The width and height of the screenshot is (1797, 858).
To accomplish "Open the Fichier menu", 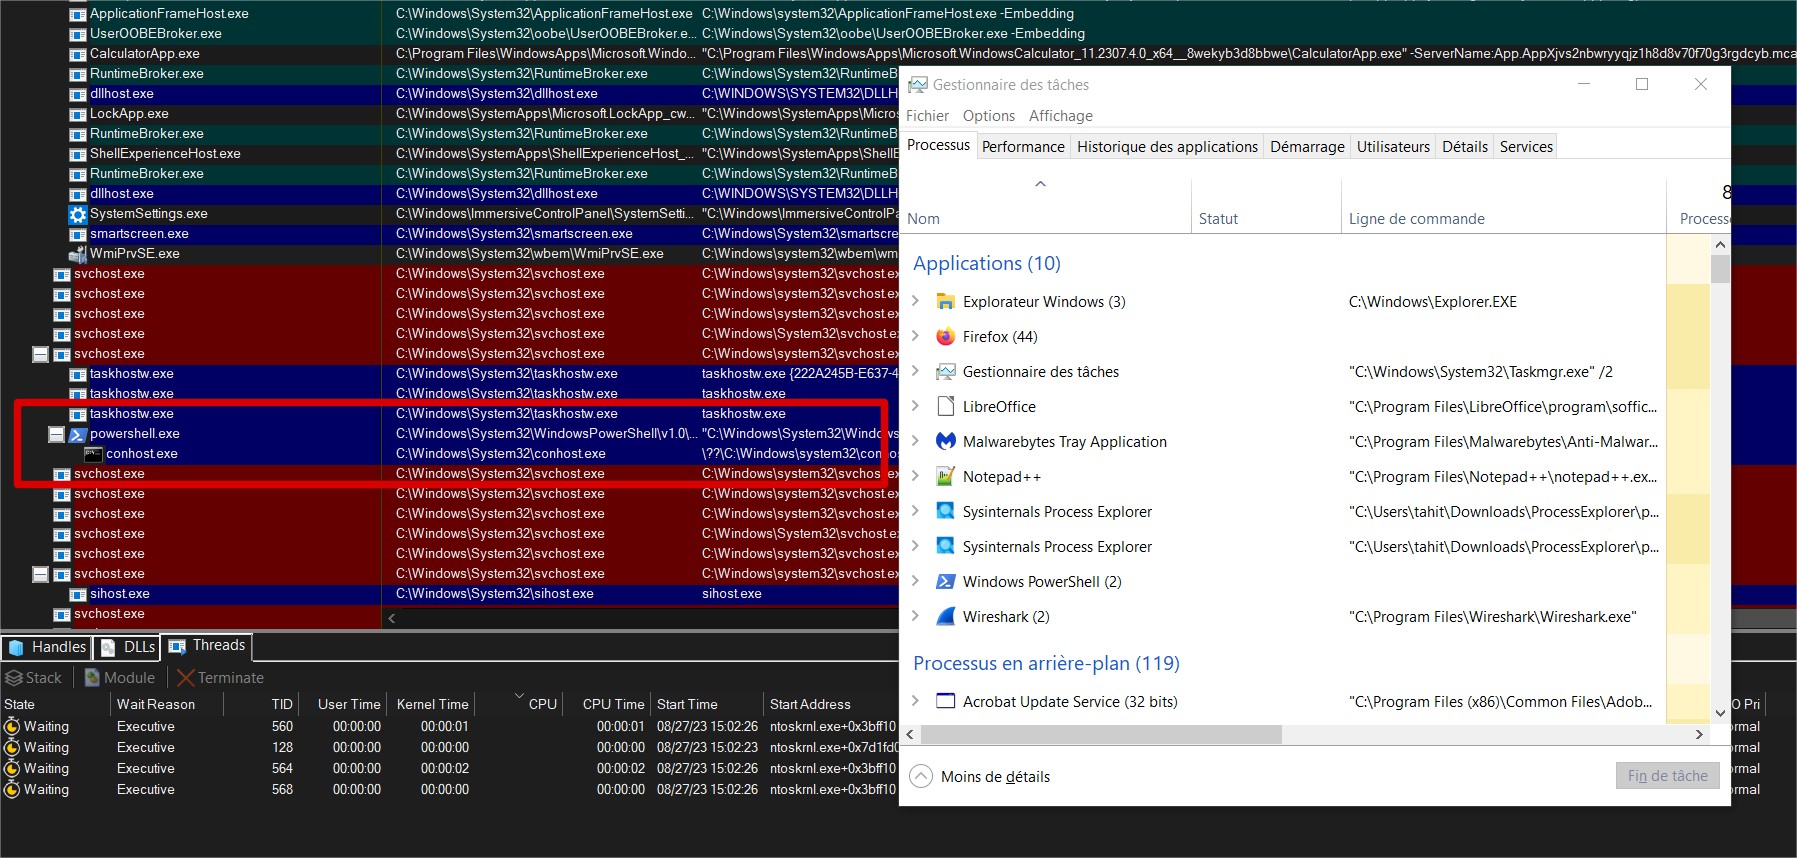I will (927, 116).
